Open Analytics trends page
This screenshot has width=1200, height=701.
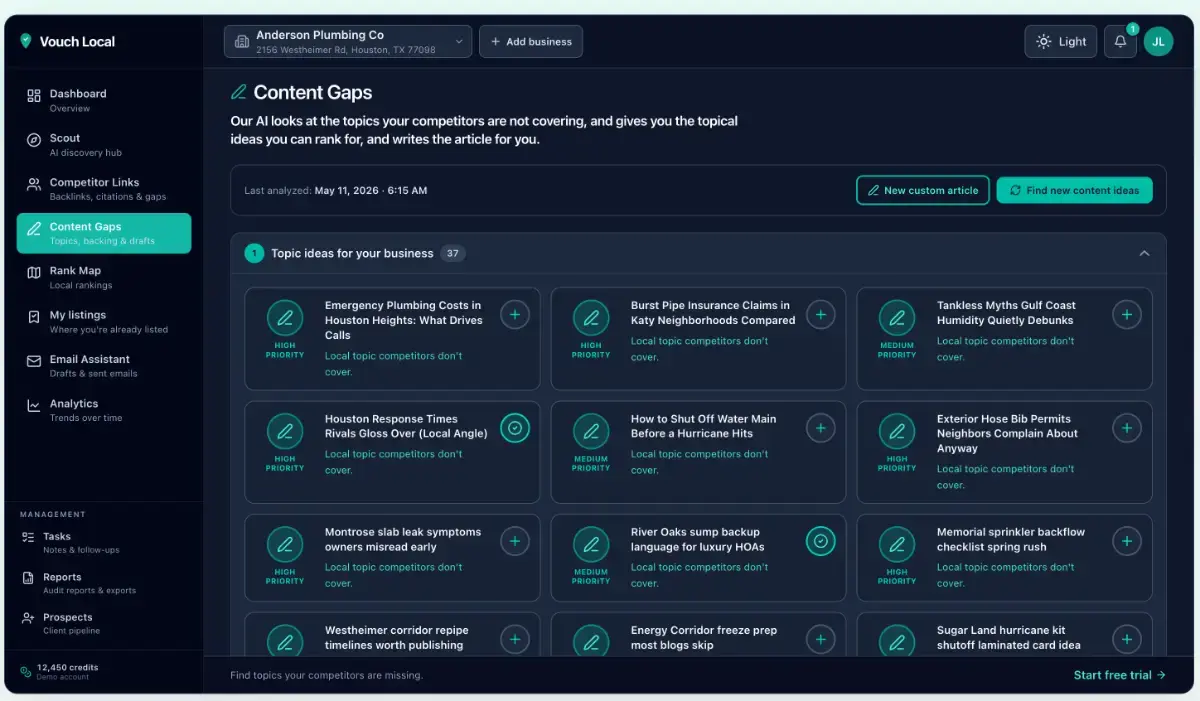[103, 410]
